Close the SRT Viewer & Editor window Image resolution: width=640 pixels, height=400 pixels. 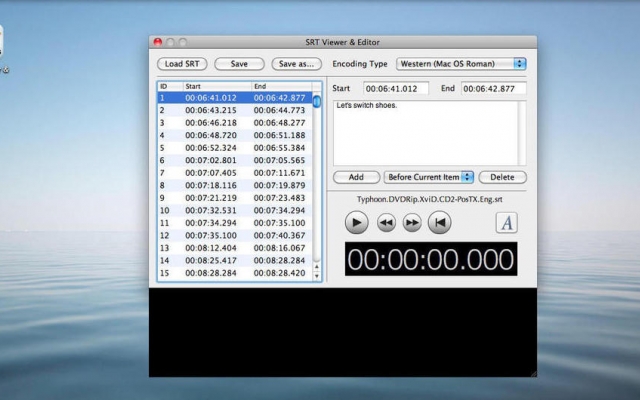[x=158, y=42]
